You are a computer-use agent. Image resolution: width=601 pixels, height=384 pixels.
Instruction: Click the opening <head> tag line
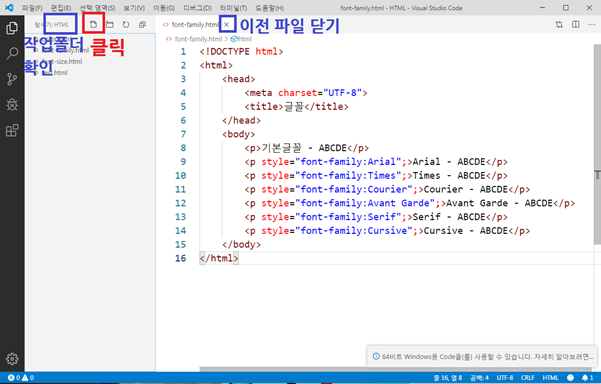pos(238,79)
